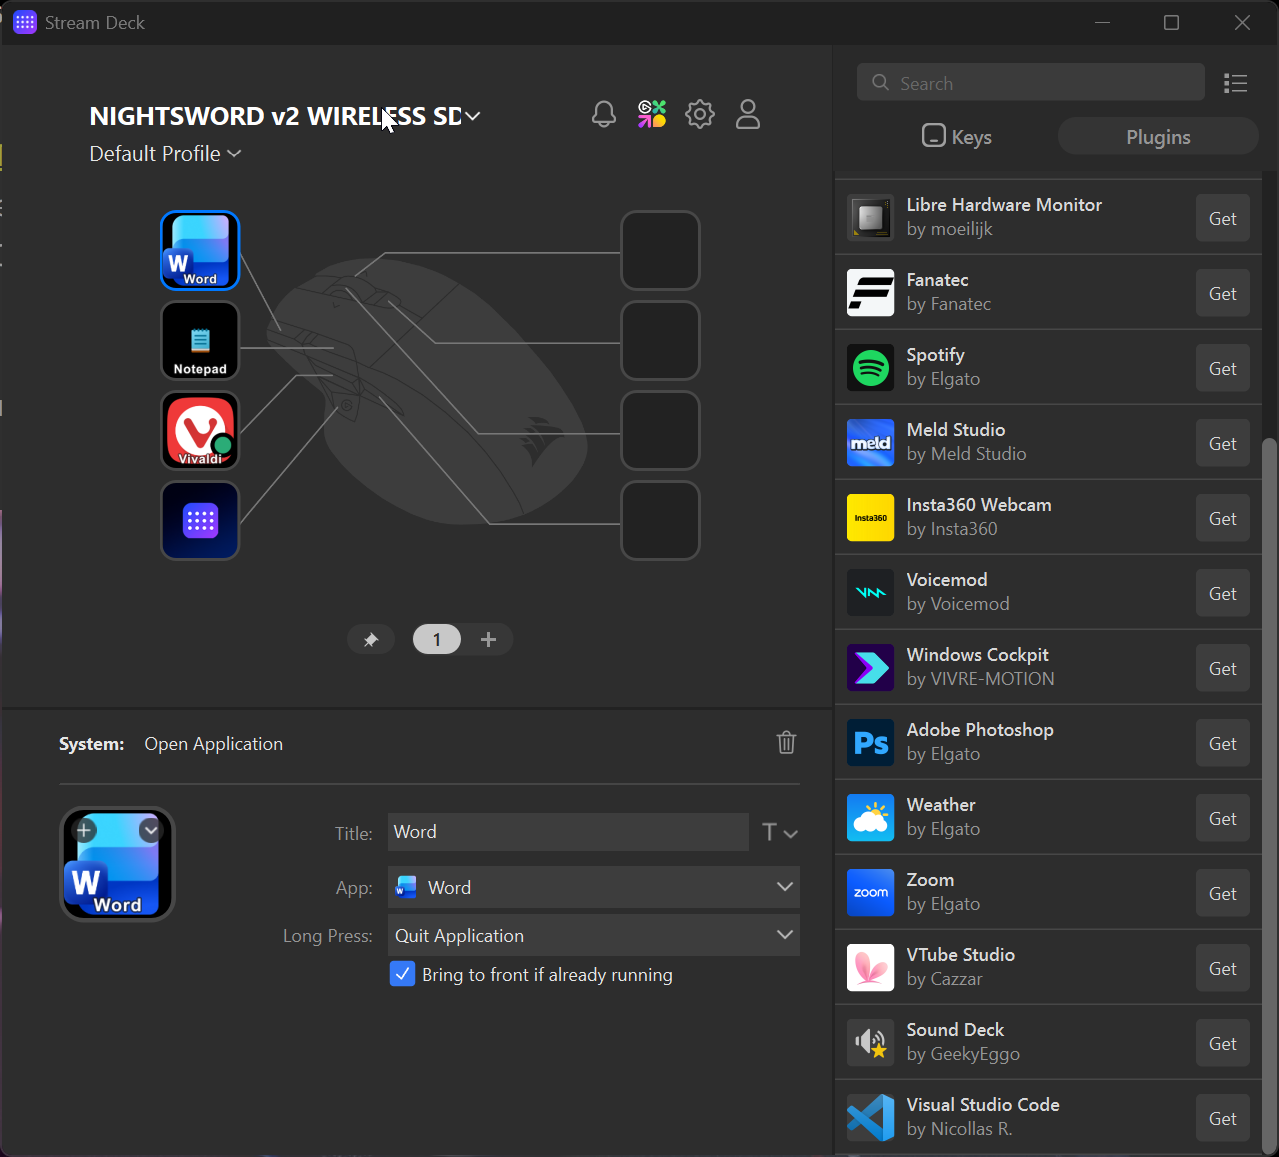Image resolution: width=1279 pixels, height=1157 pixels.
Task: Select the top empty key slot on right
Action: tap(660, 250)
